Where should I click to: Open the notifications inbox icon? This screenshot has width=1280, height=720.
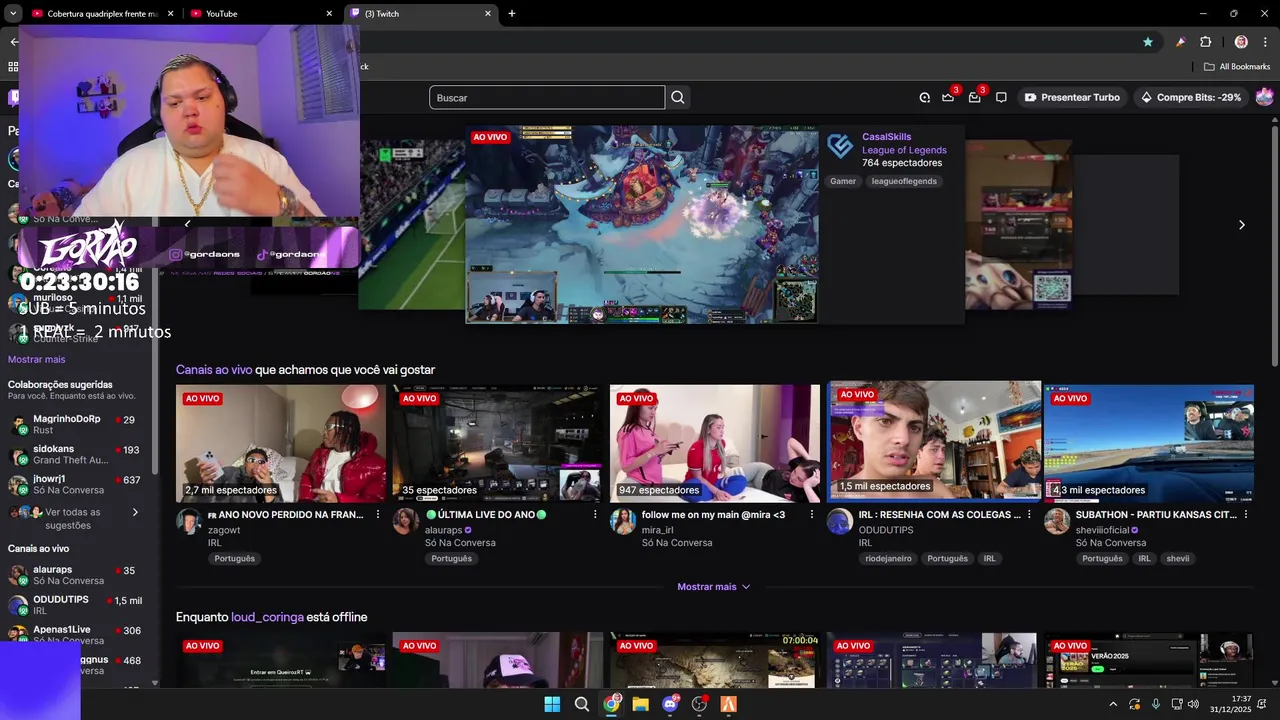click(x=974, y=97)
